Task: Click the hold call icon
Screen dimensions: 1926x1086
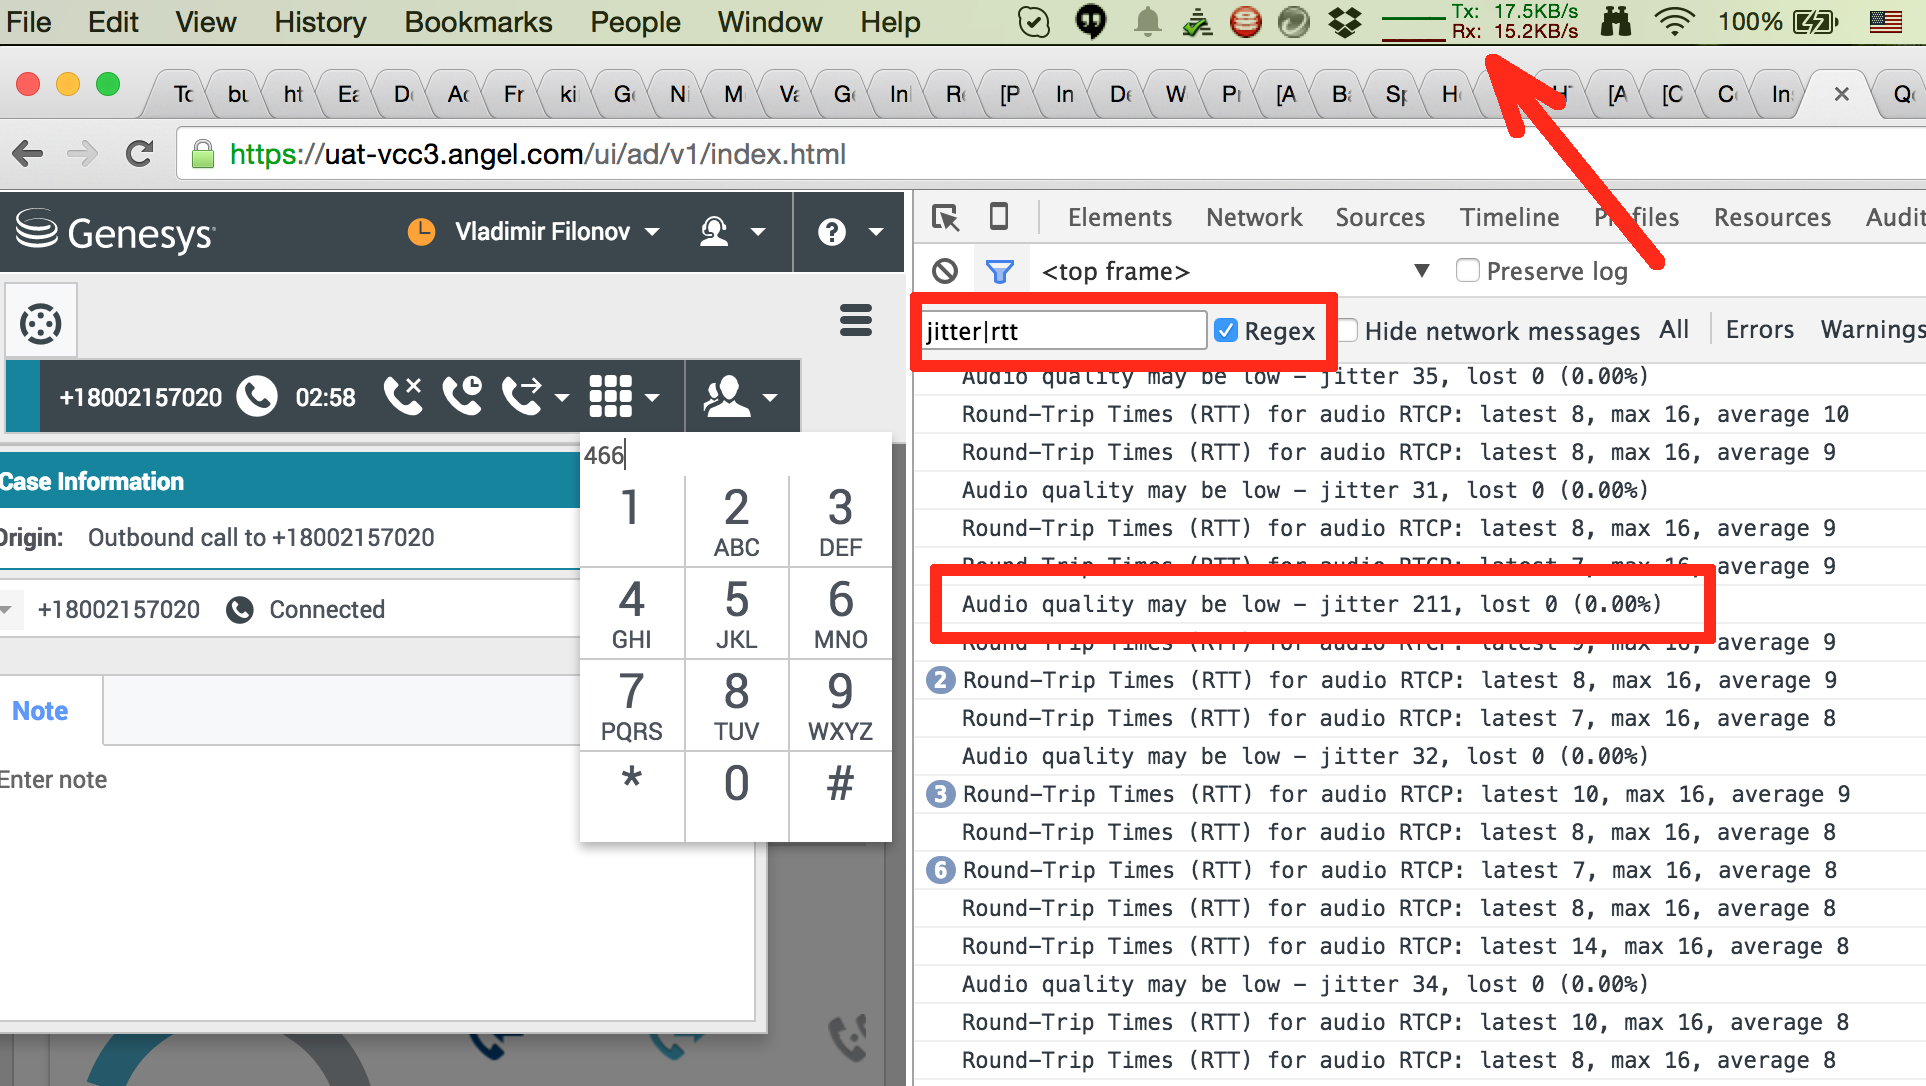Action: [x=462, y=397]
